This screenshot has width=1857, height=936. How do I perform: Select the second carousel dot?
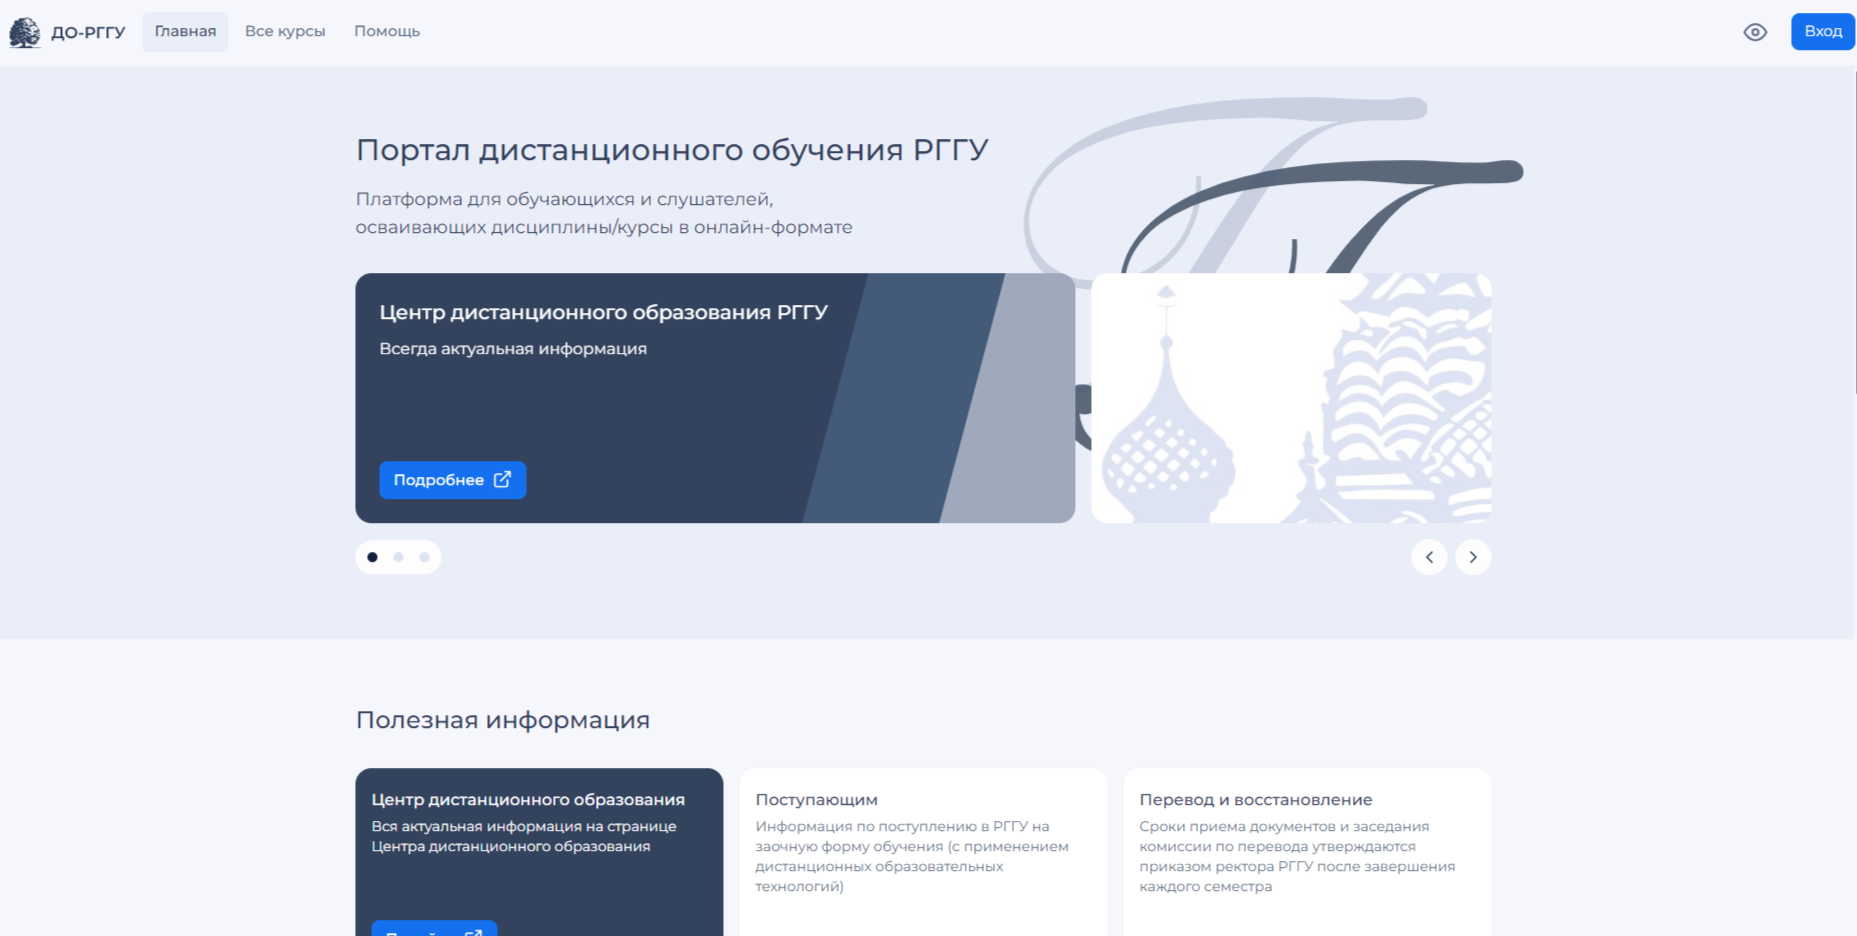(x=398, y=557)
